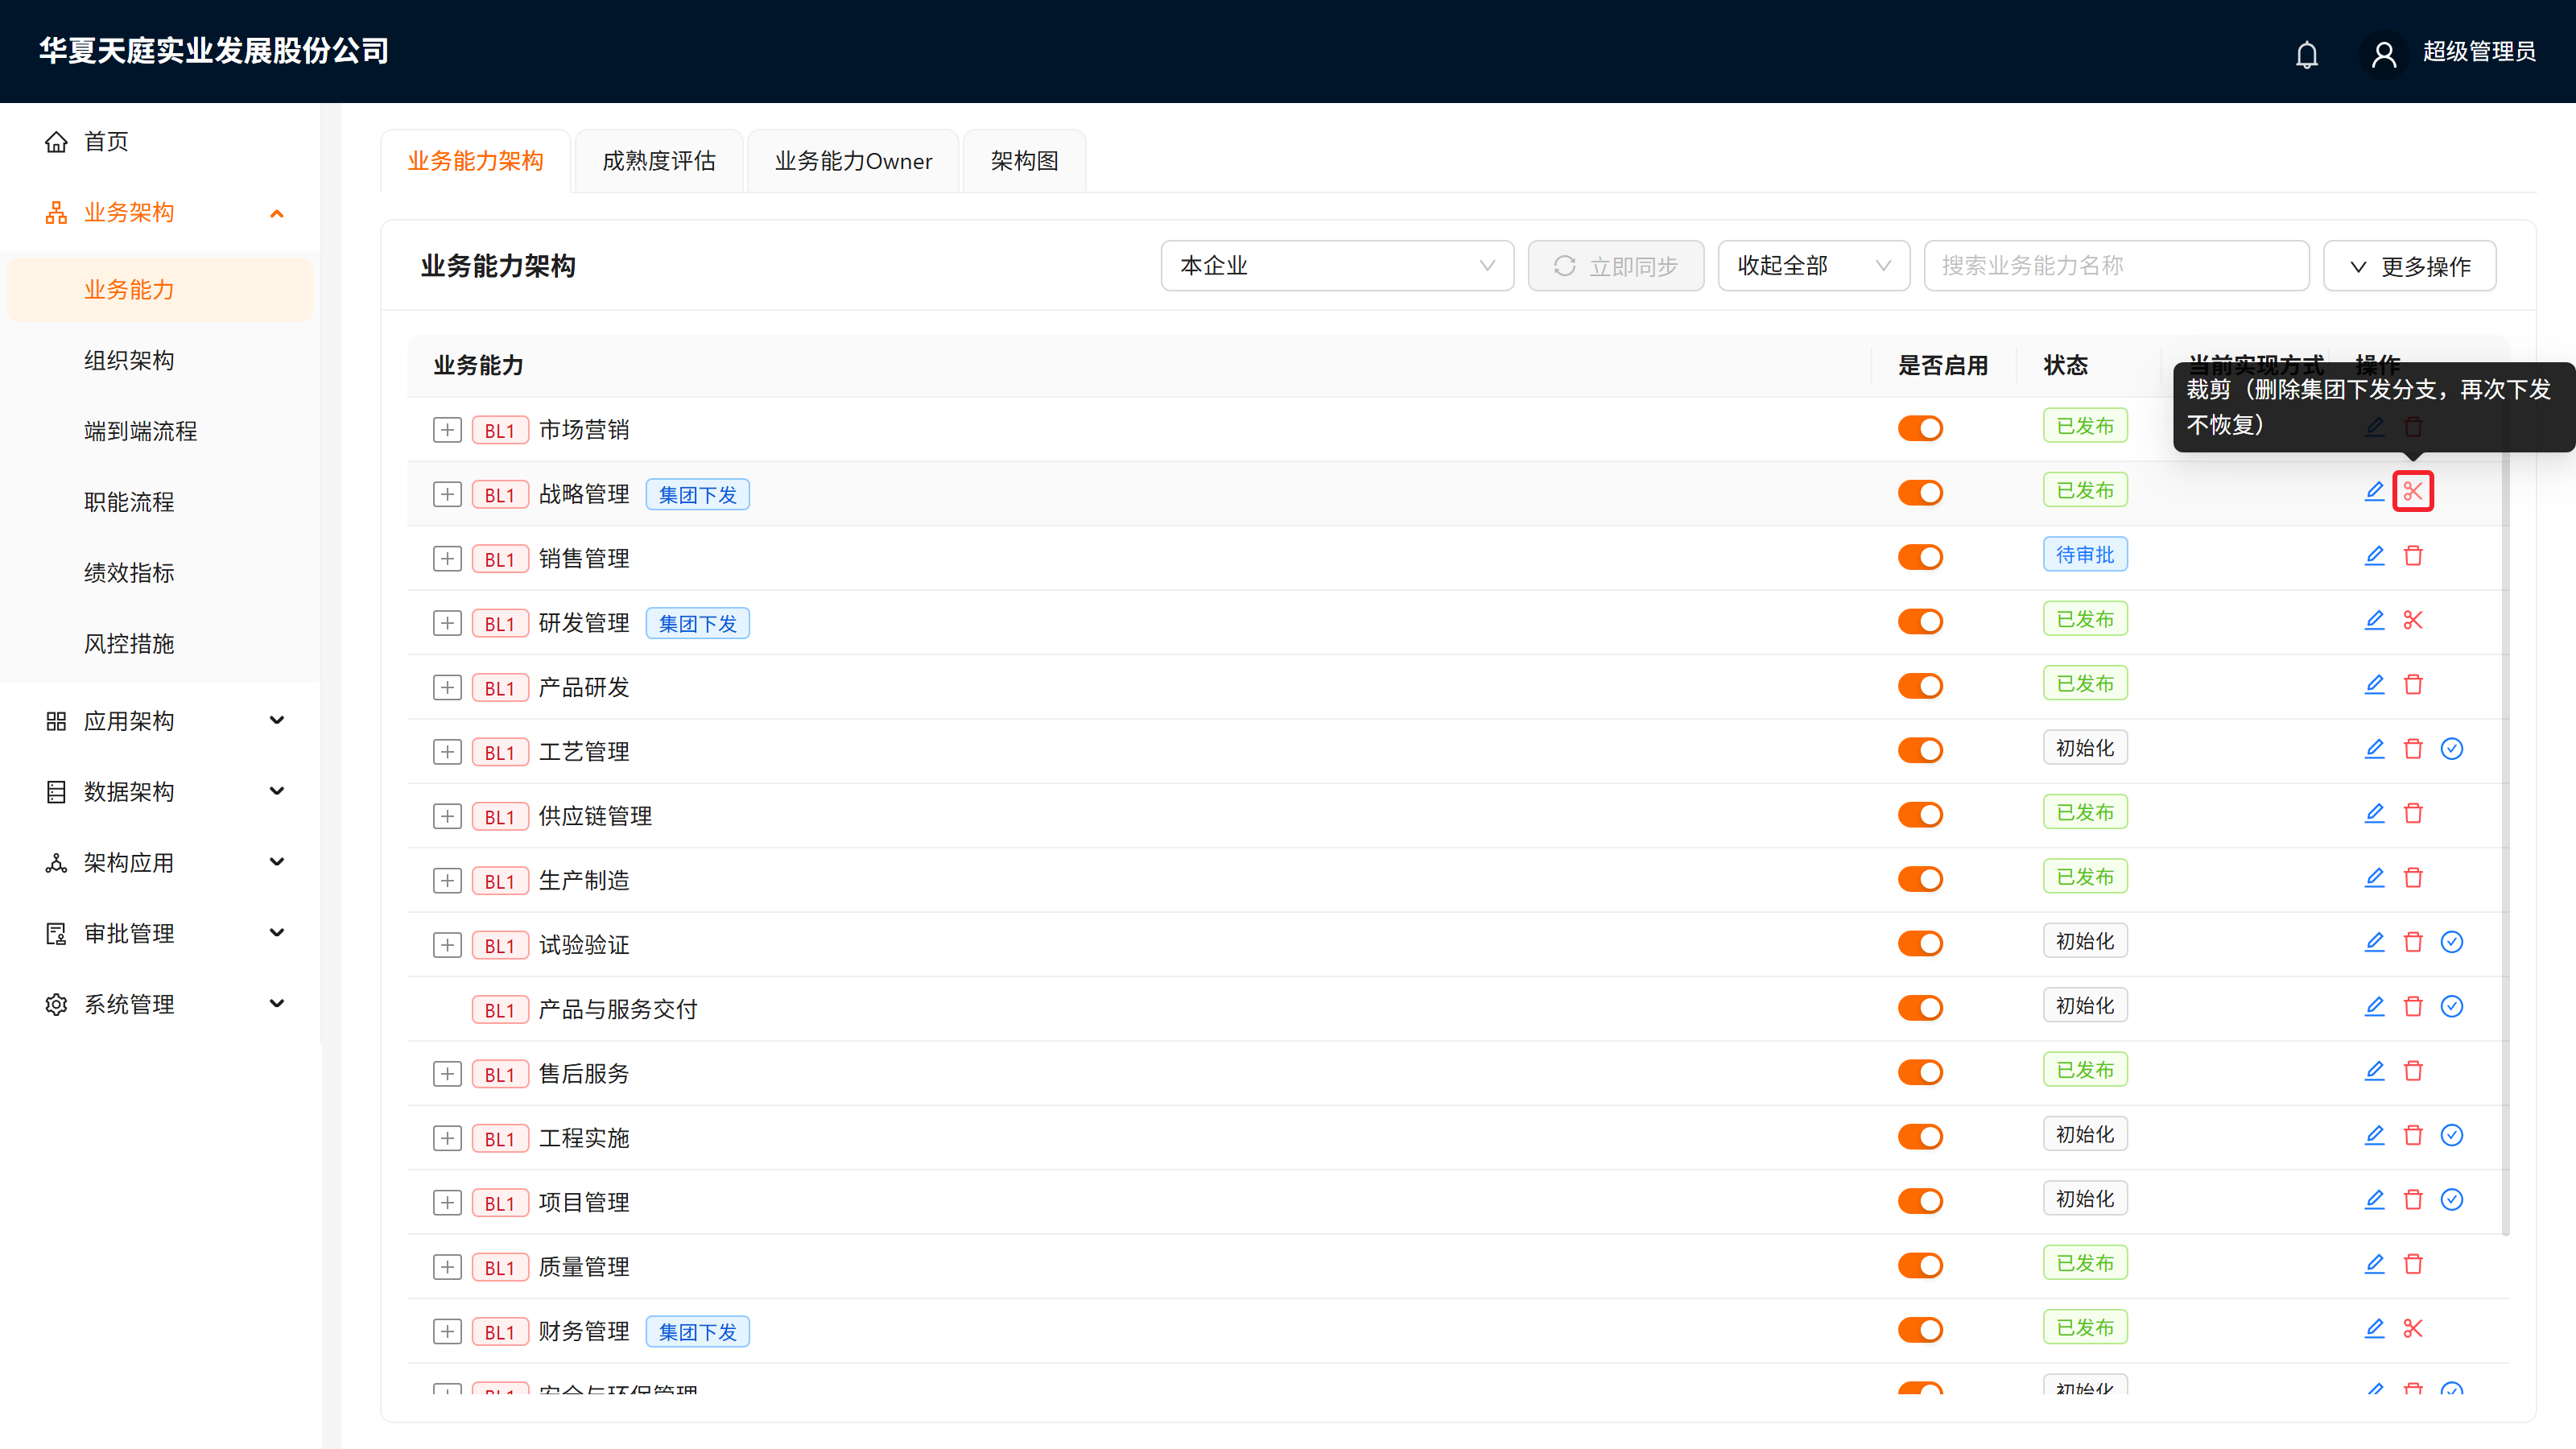Open the 更多操作 button
The width and height of the screenshot is (2576, 1449).
2409,266
